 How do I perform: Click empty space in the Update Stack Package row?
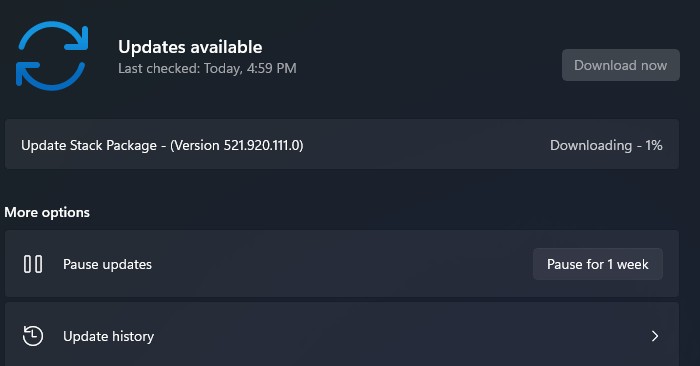(424, 144)
